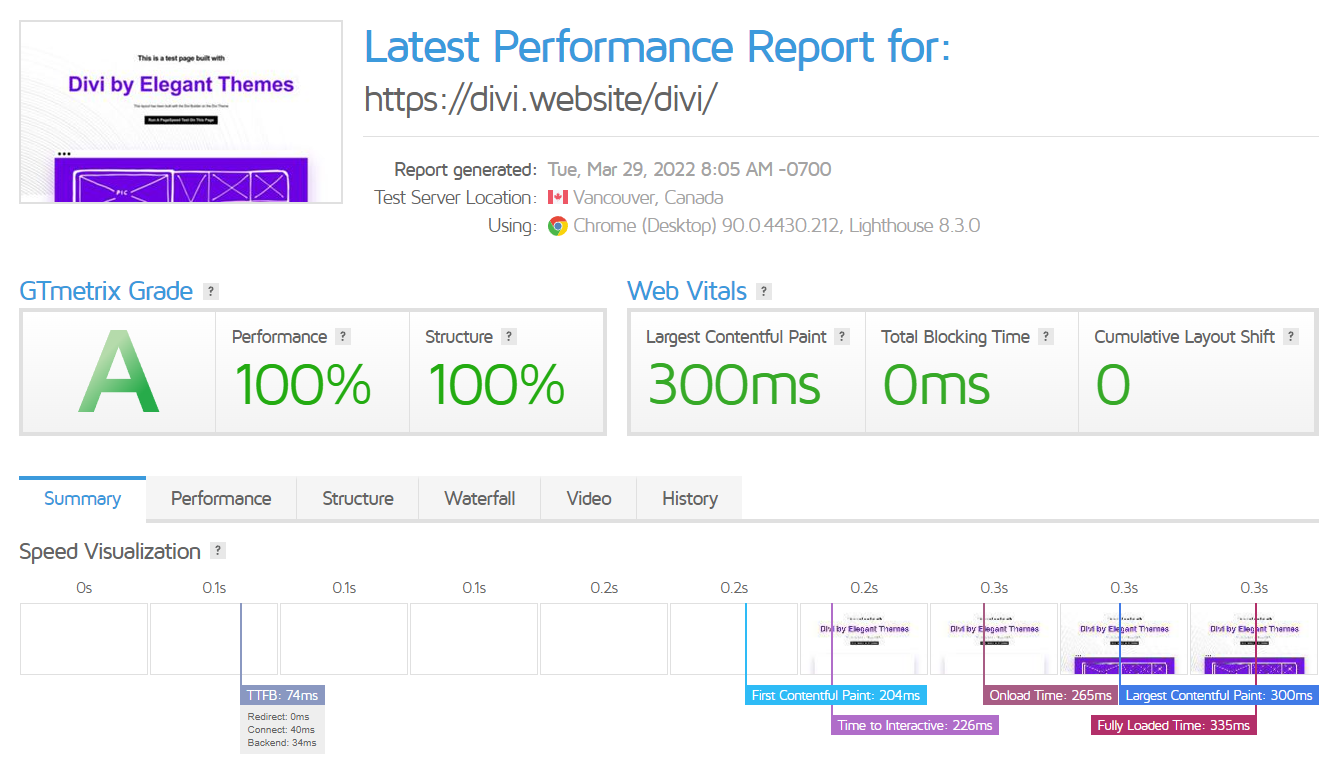Screen dimensions: 1337x782
Task: Click help icon beside Structure score
Action: (508, 337)
